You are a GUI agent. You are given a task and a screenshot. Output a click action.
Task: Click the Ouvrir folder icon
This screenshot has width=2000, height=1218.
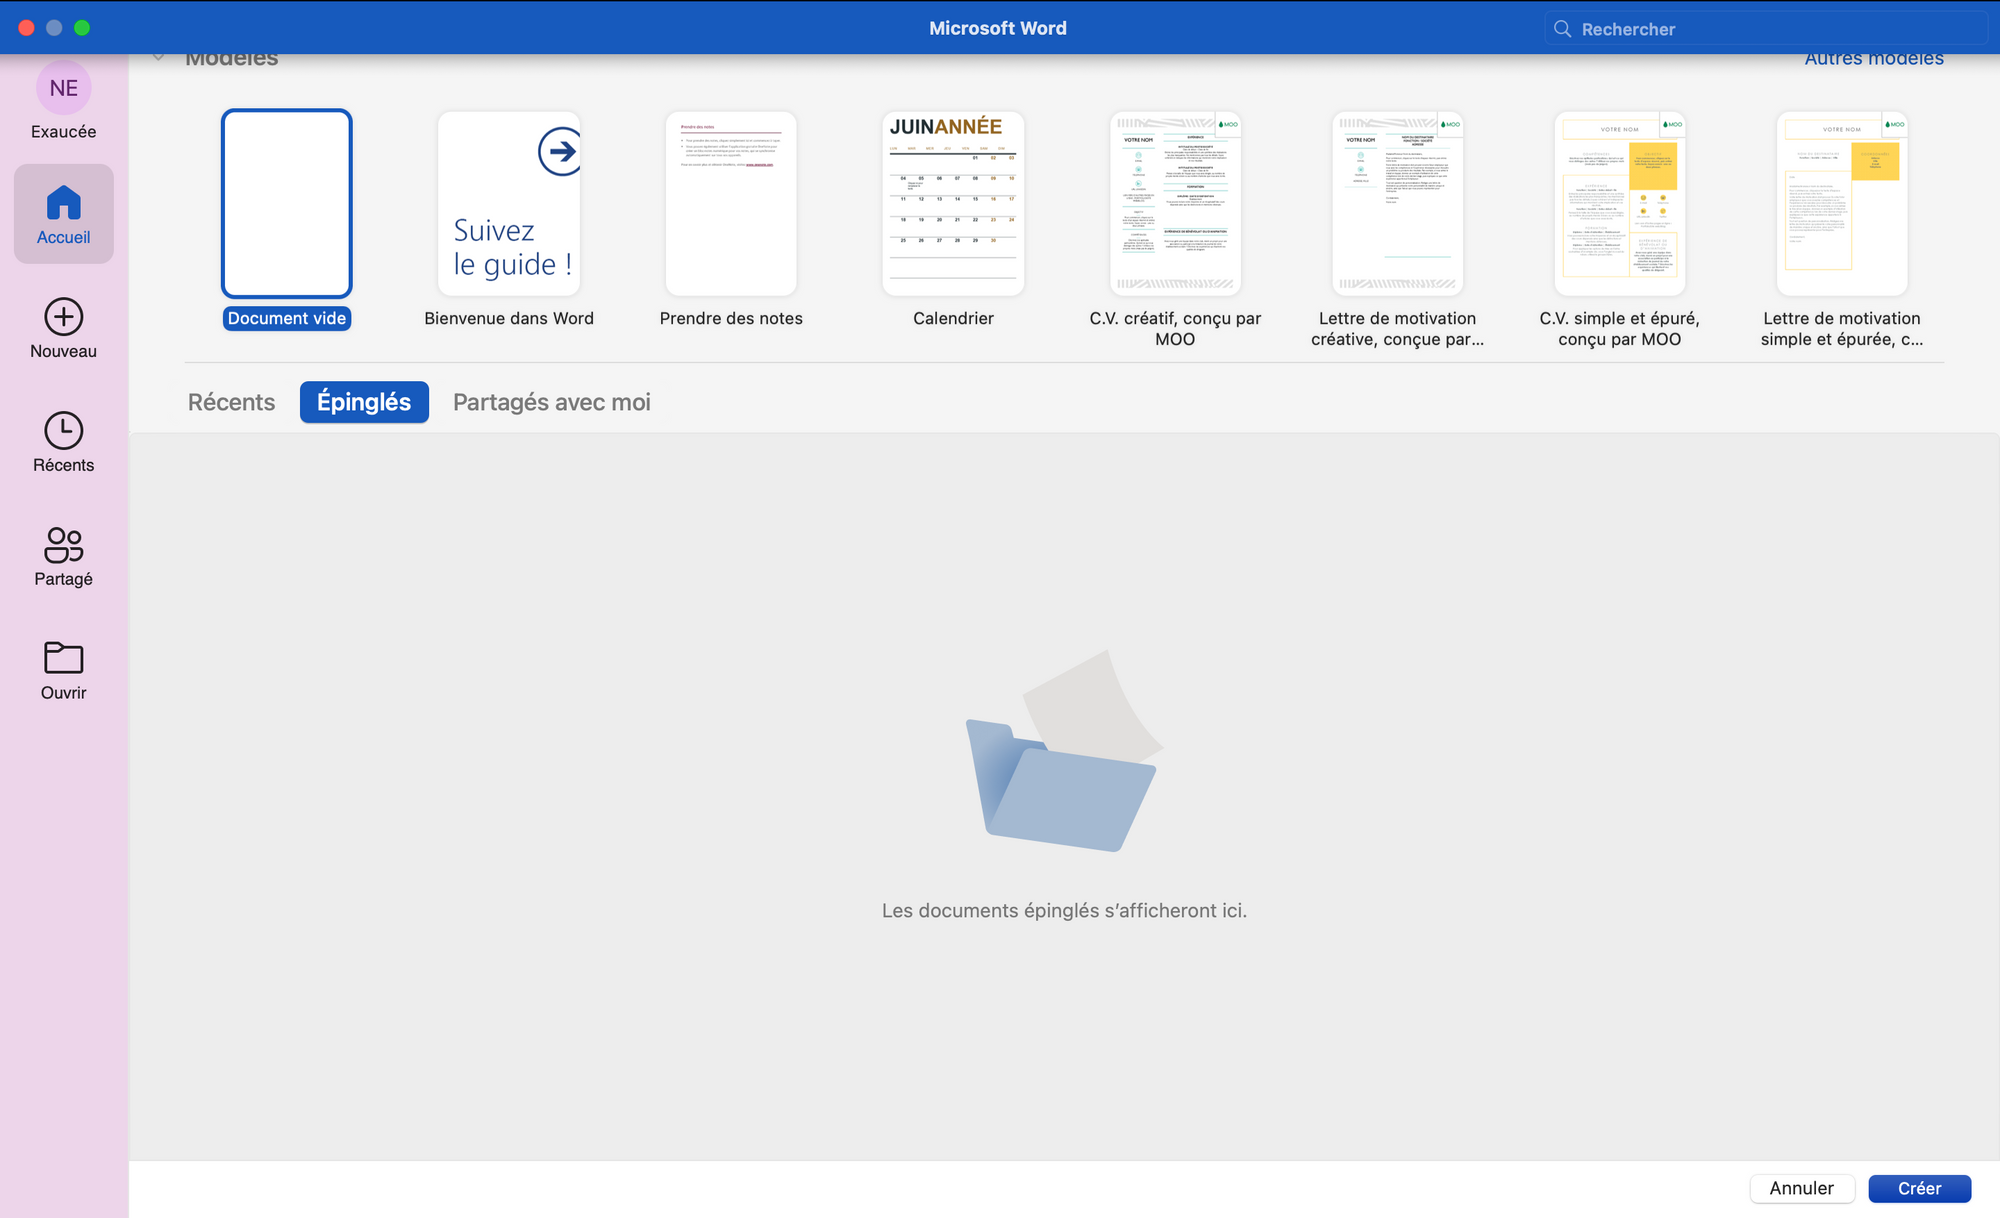pos(63,658)
